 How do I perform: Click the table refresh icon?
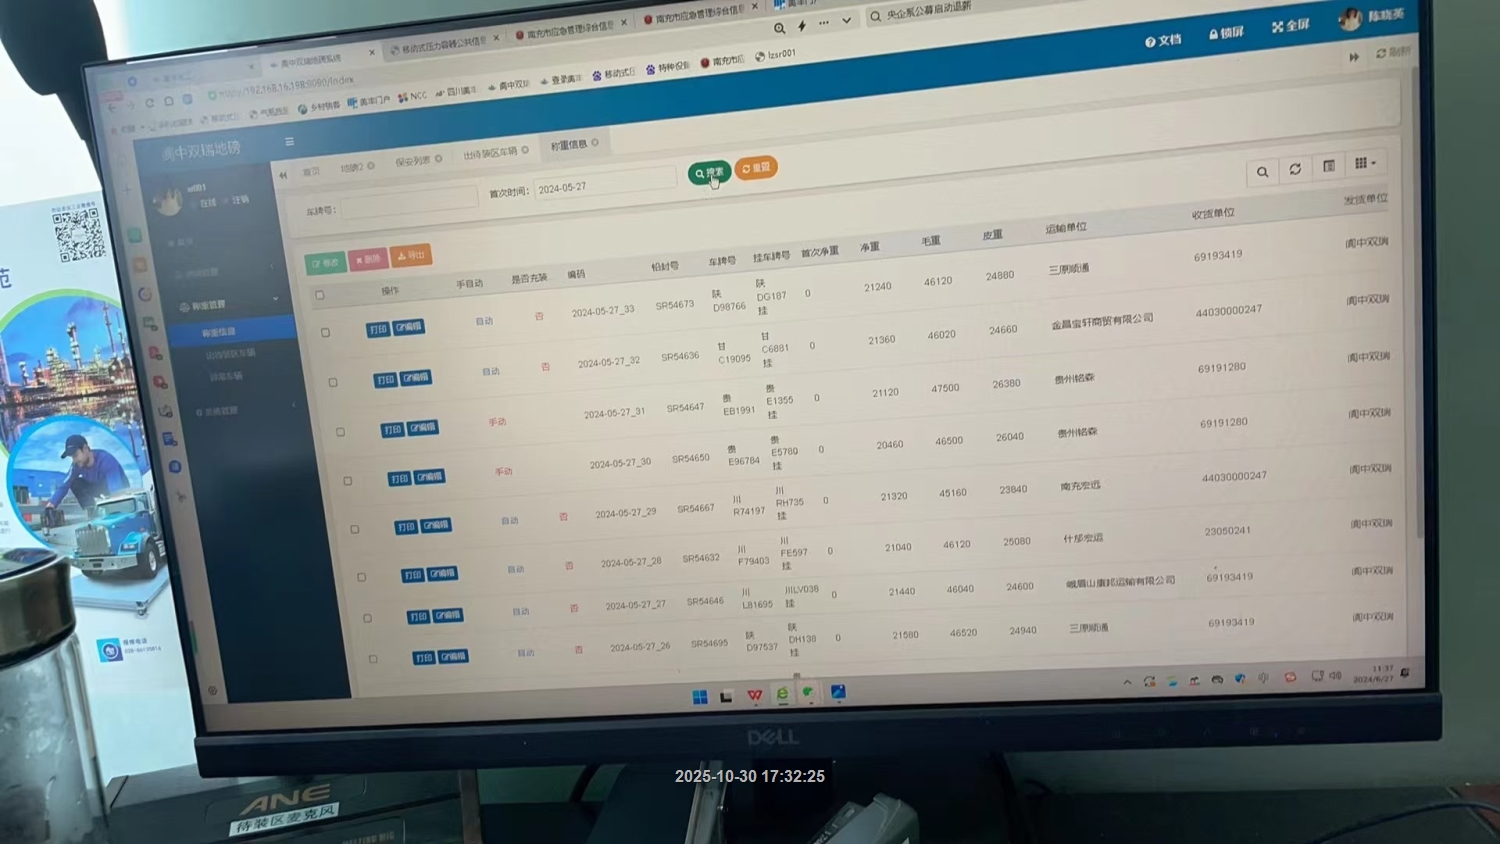click(x=1295, y=169)
